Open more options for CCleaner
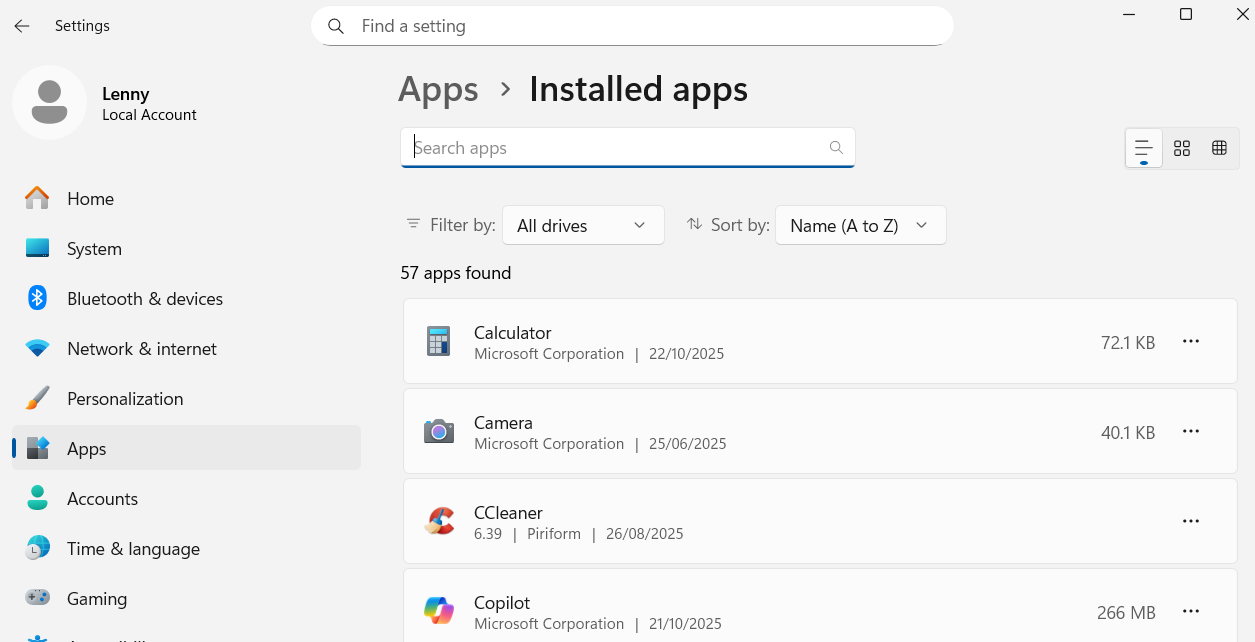This screenshot has height=642, width=1255. click(1190, 522)
